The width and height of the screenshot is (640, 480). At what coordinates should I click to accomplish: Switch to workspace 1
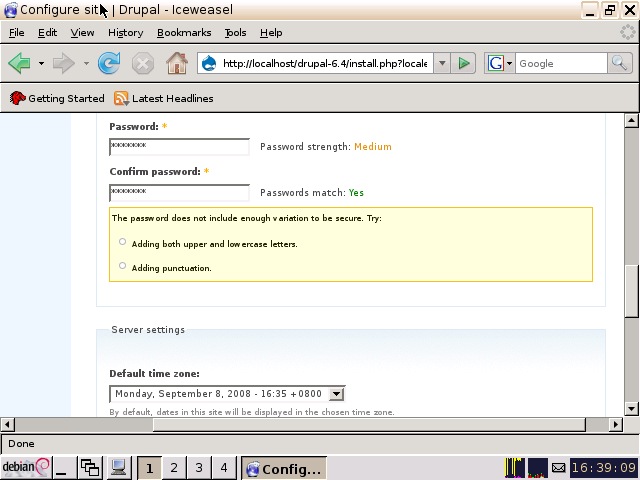[149, 468]
